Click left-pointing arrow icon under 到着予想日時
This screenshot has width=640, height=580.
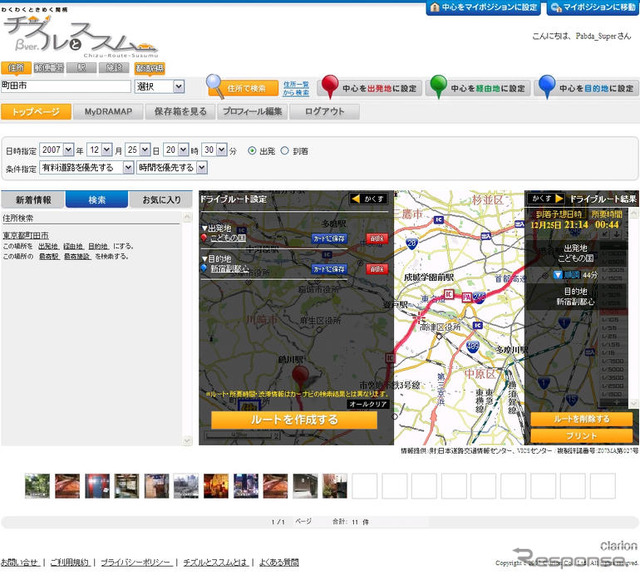coord(605,234)
